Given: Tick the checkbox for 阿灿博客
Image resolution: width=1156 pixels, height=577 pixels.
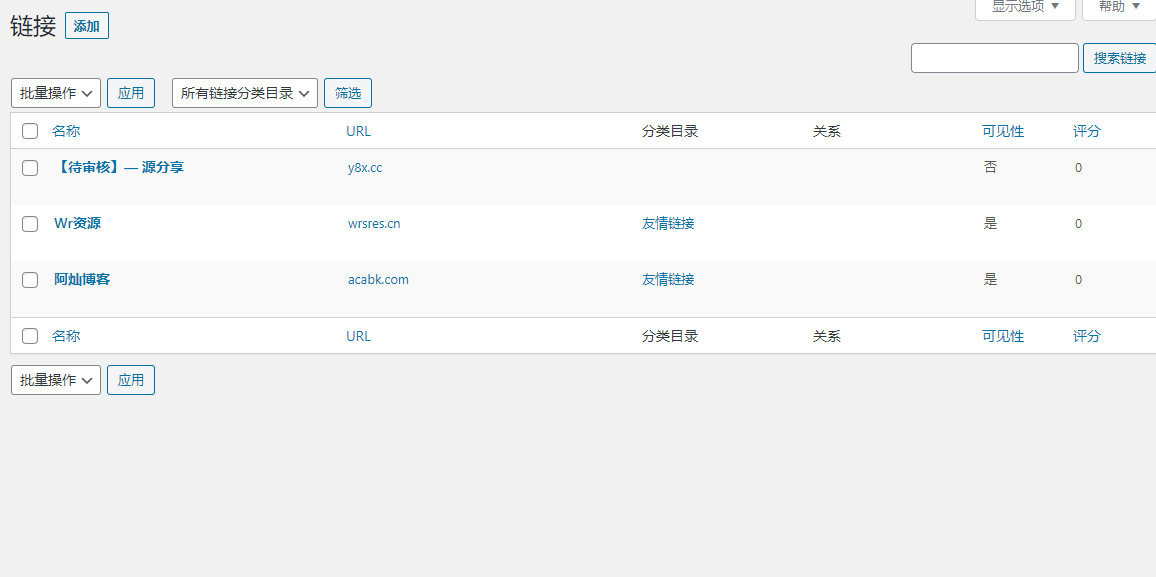Looking at the screenshot, I should [x=30, y=280].
